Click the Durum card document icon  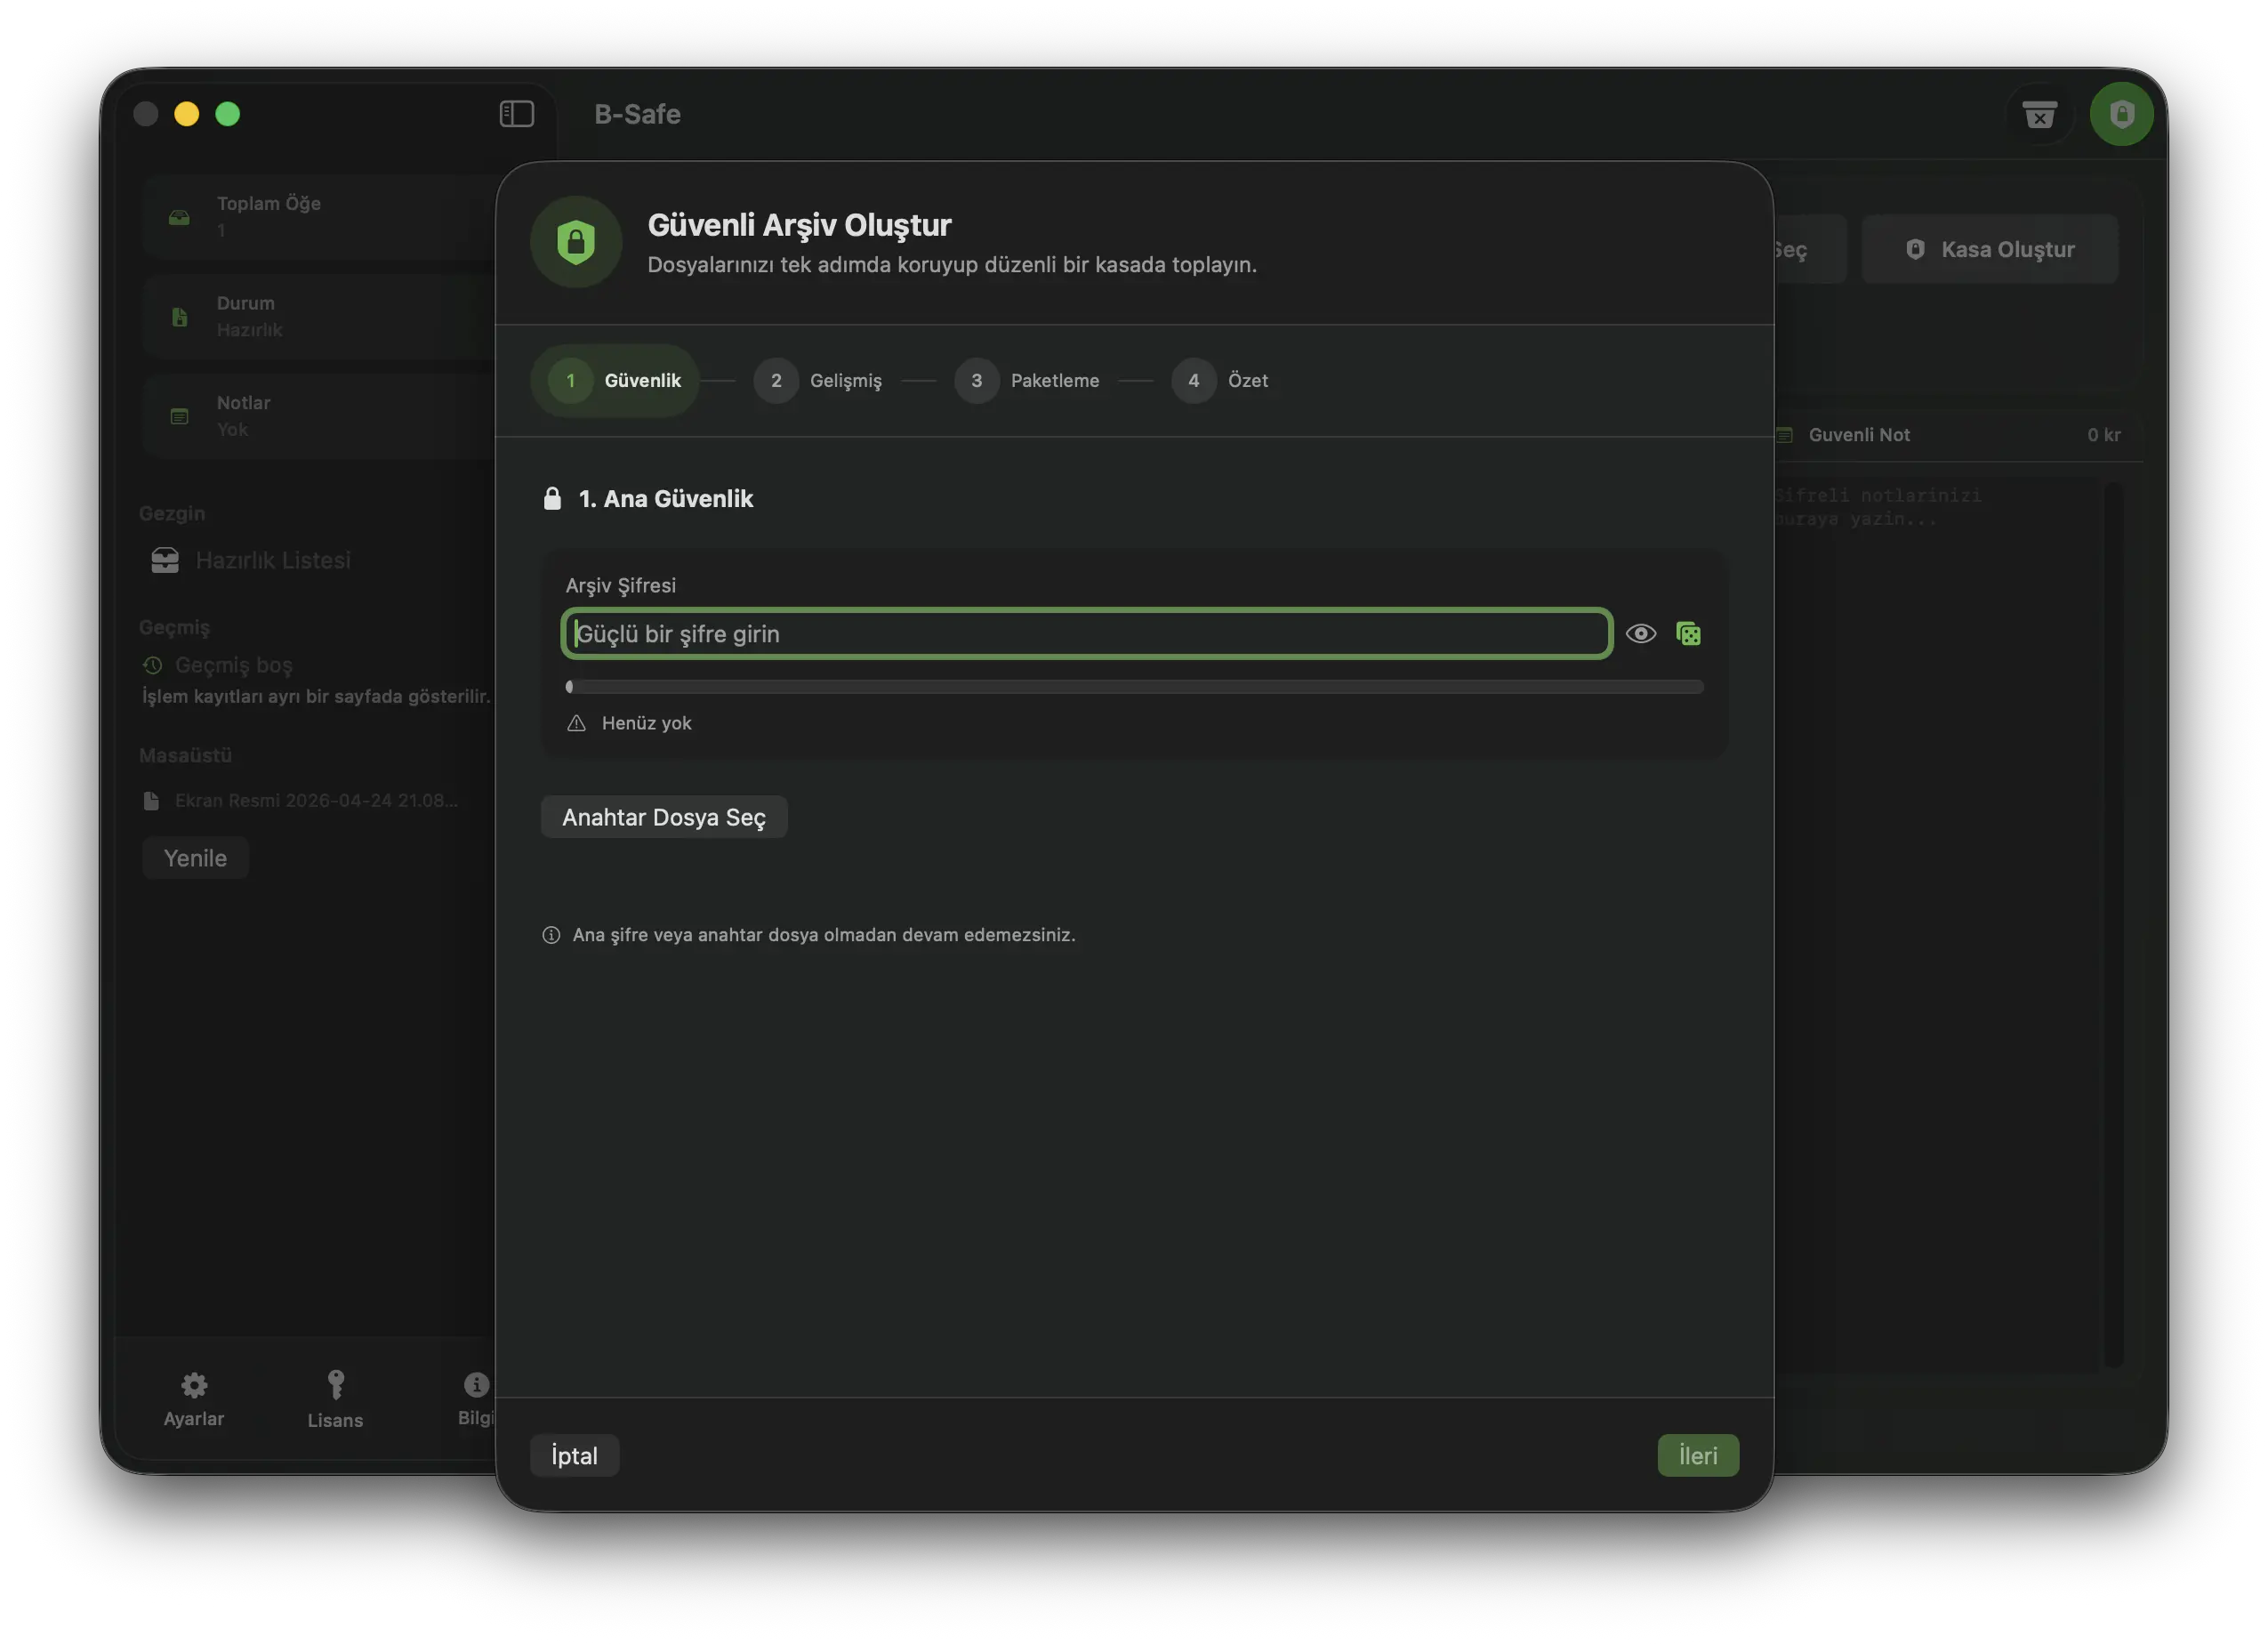click(x=179, y=317)
